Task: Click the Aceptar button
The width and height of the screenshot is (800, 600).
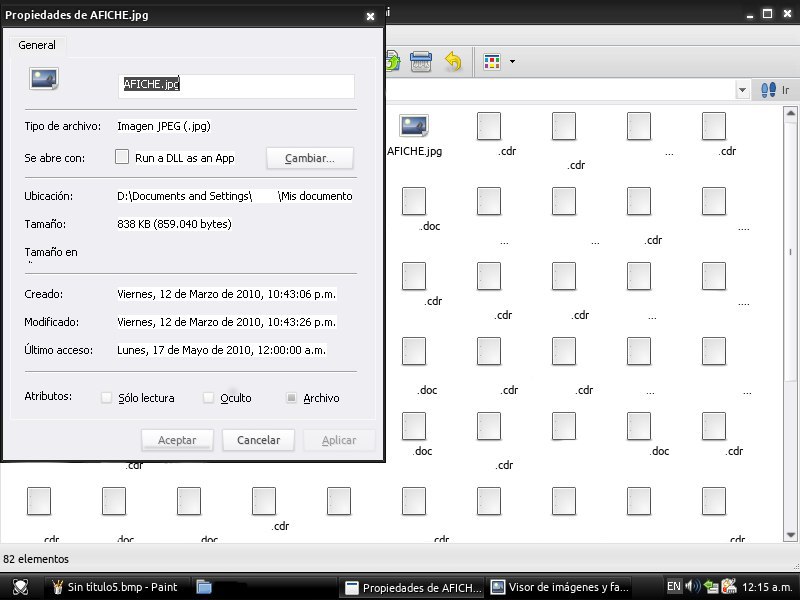Action: [177, 440]
